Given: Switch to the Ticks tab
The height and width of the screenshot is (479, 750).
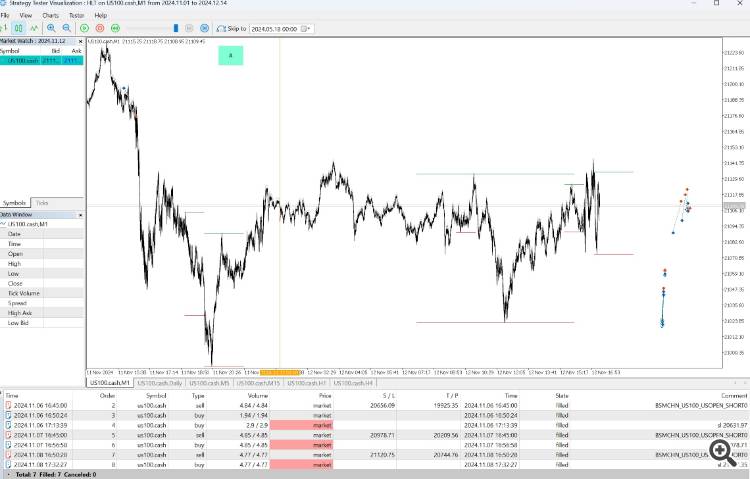Looking at the screenshot, I should coord(42,203).
